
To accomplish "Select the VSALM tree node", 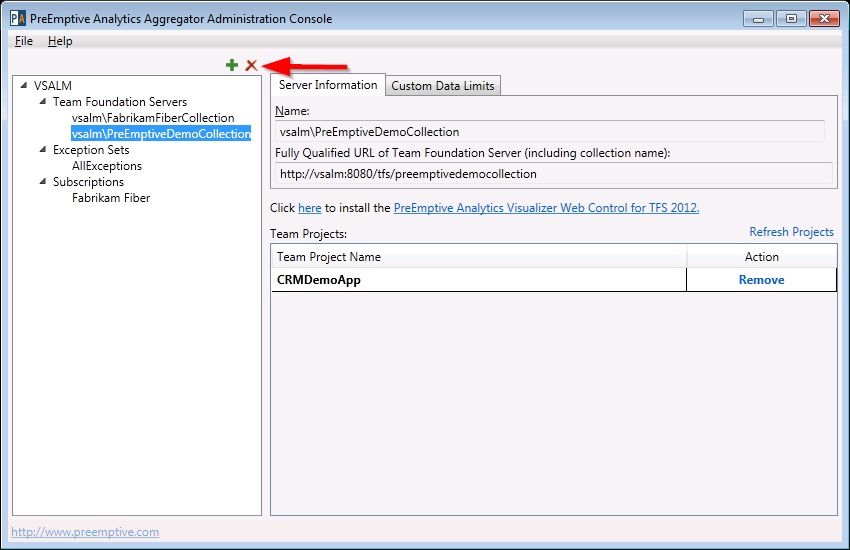I will click(x=53, y=86).
